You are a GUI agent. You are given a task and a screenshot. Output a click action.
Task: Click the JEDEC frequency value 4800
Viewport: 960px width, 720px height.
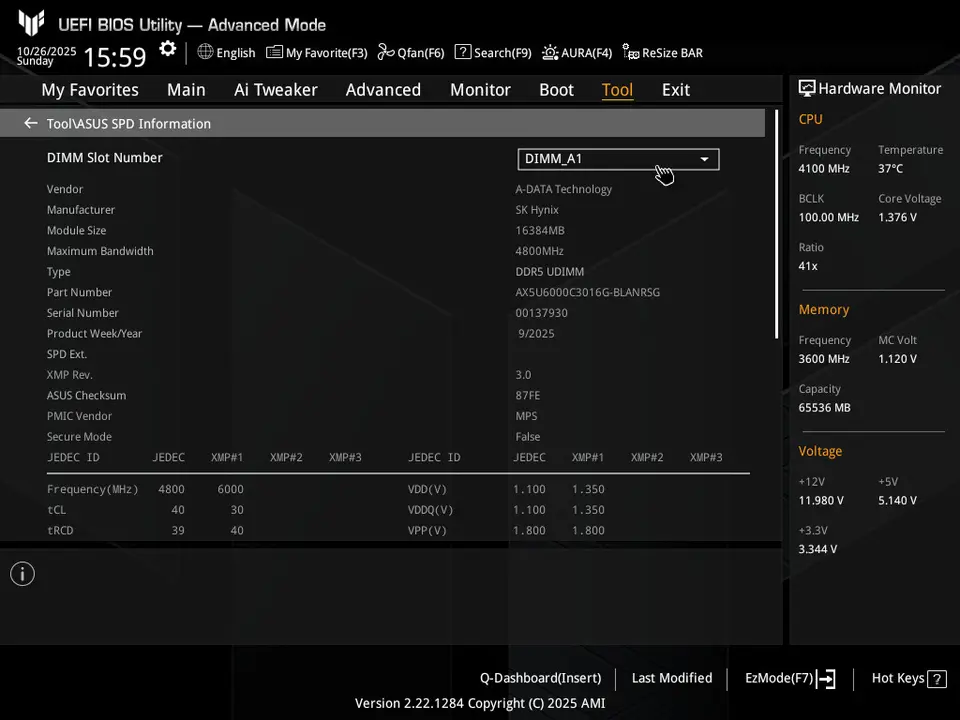[171, 489]
